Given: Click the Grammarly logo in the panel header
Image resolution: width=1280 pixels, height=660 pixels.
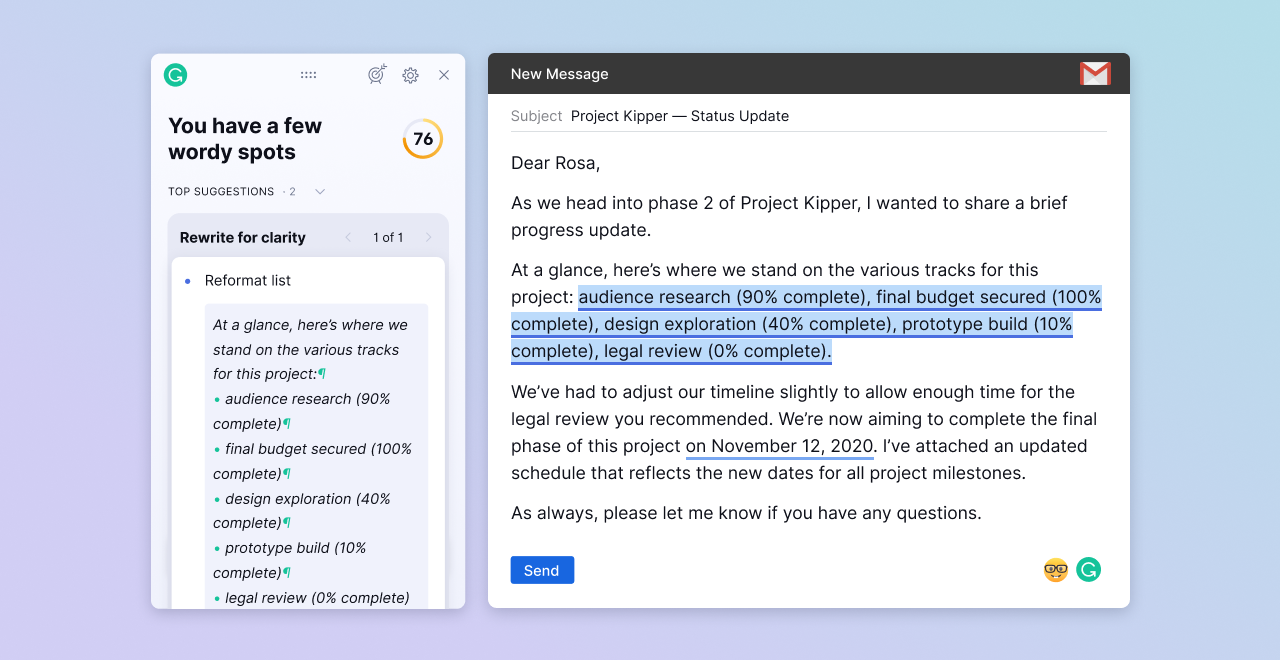Looking at the screenshot, I should click(x=176, y=75).
